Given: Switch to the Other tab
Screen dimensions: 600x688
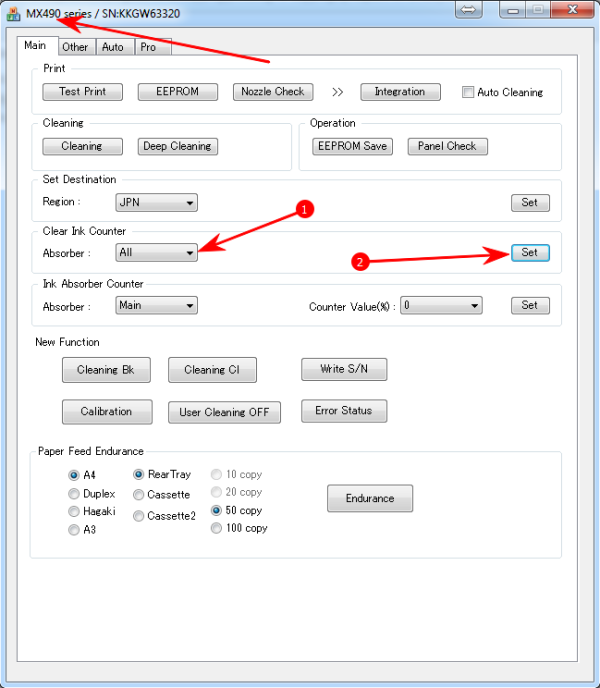Looking at the screenshot, I should tap(75, 47).
